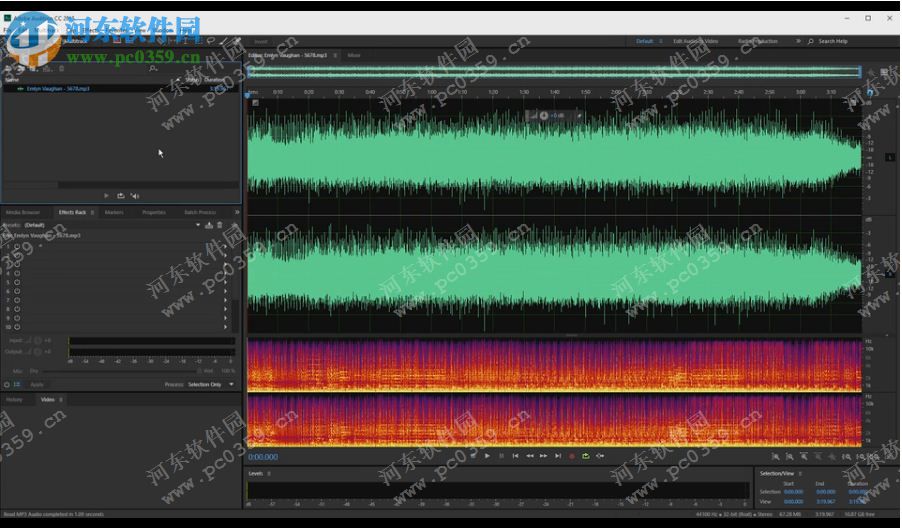
Task: Click the effects rack Input gain knob
Action: tap(38, 340)
